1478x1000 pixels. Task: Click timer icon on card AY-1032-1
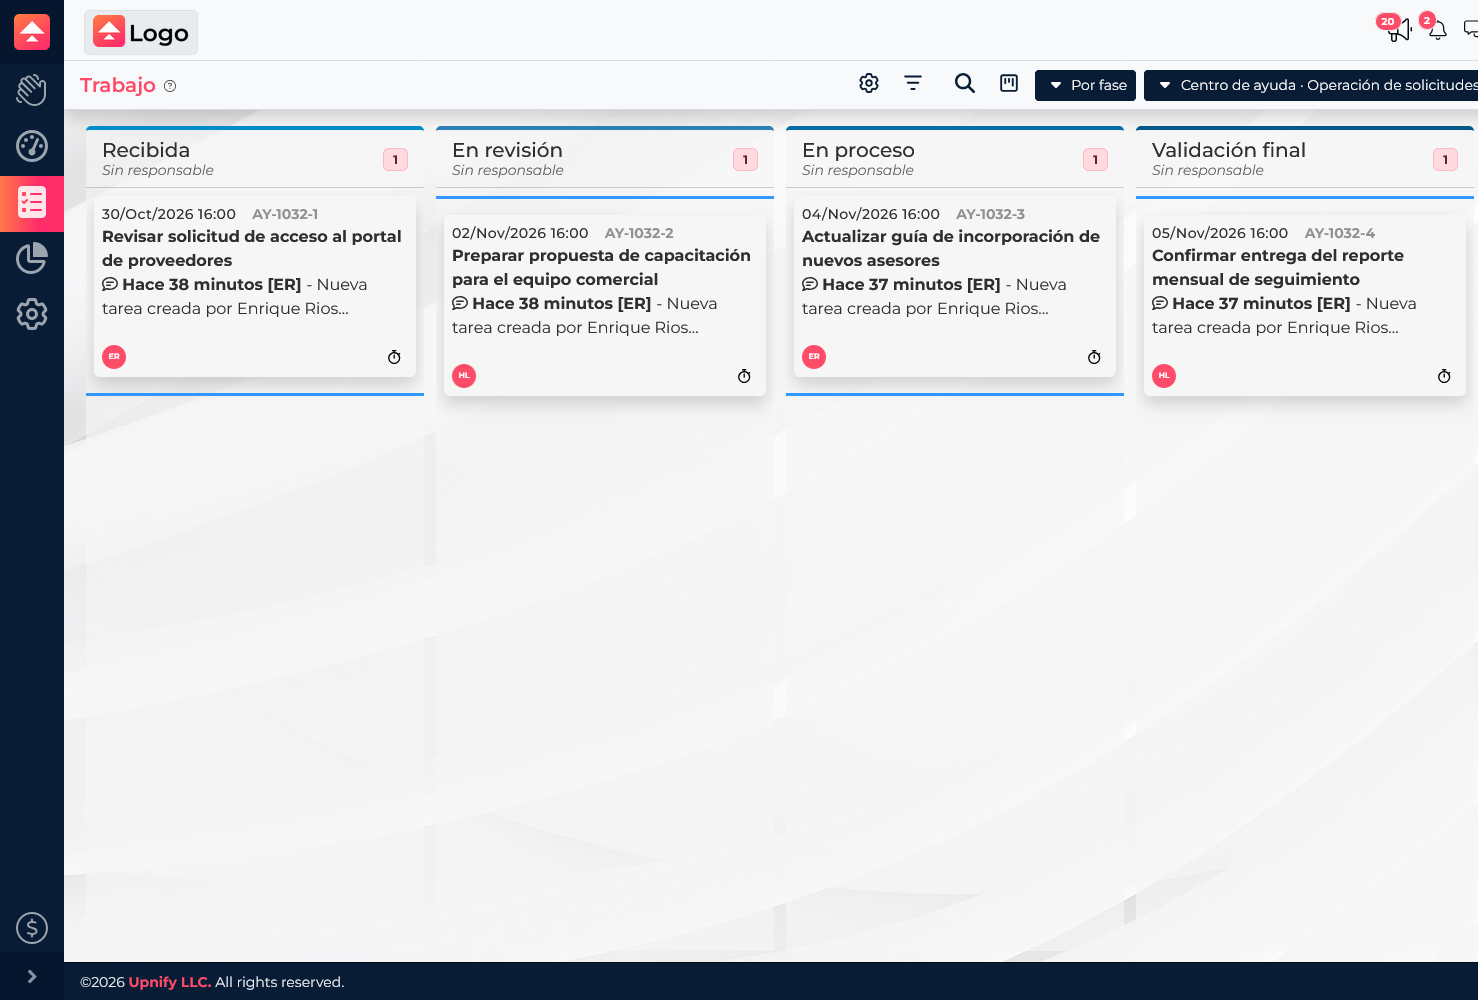(x=394, y=357)
